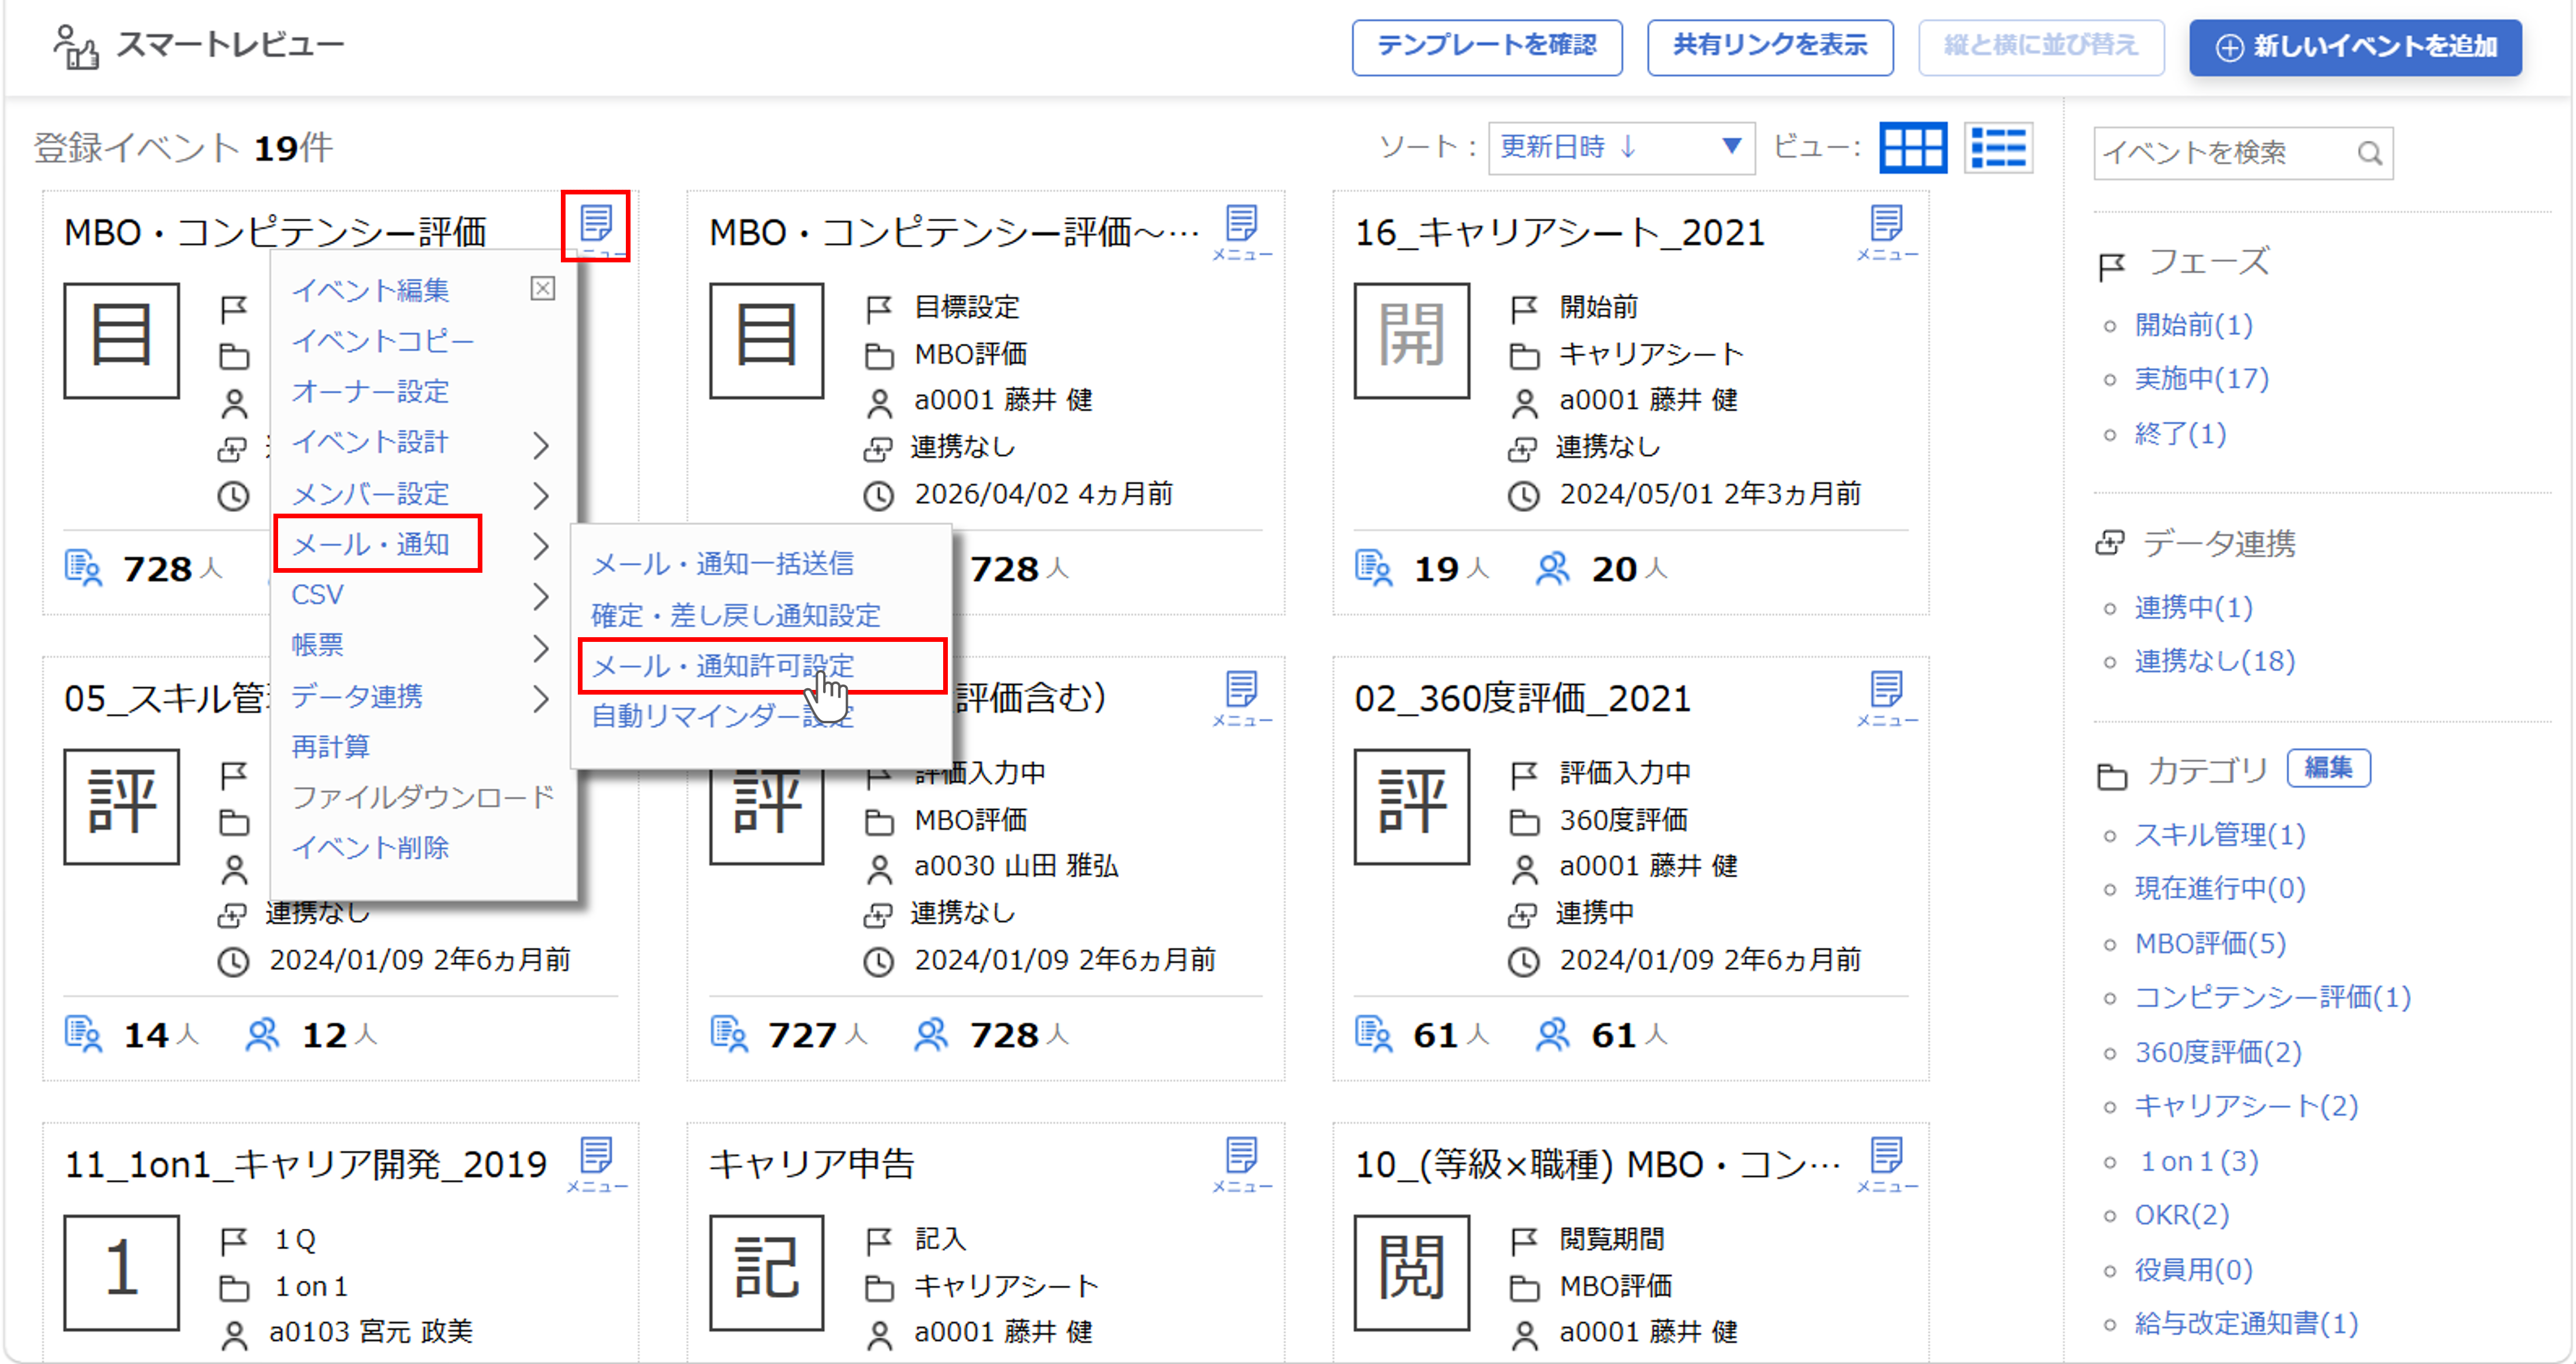
Task: Switch to list view icon
Action: (x=1998, y=148)
